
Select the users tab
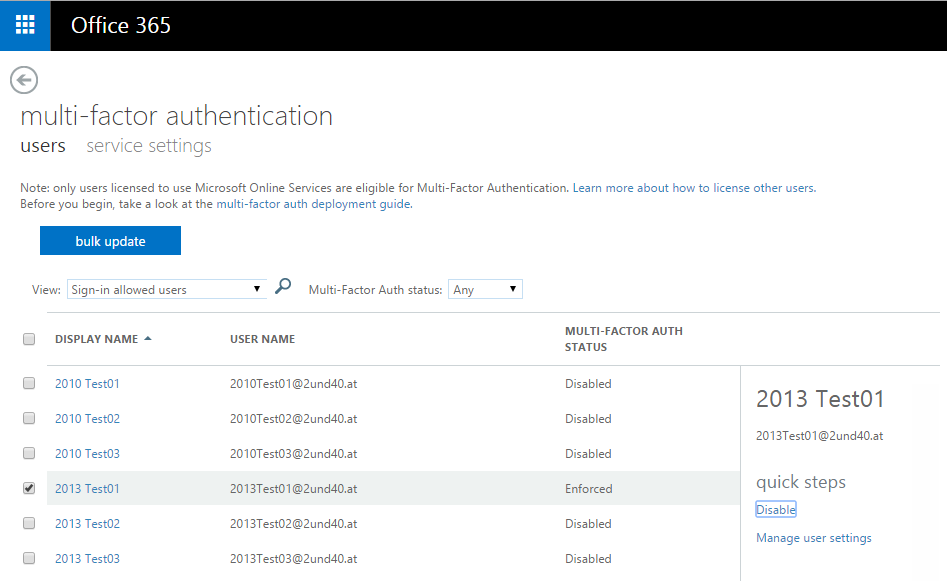point(43,146)
